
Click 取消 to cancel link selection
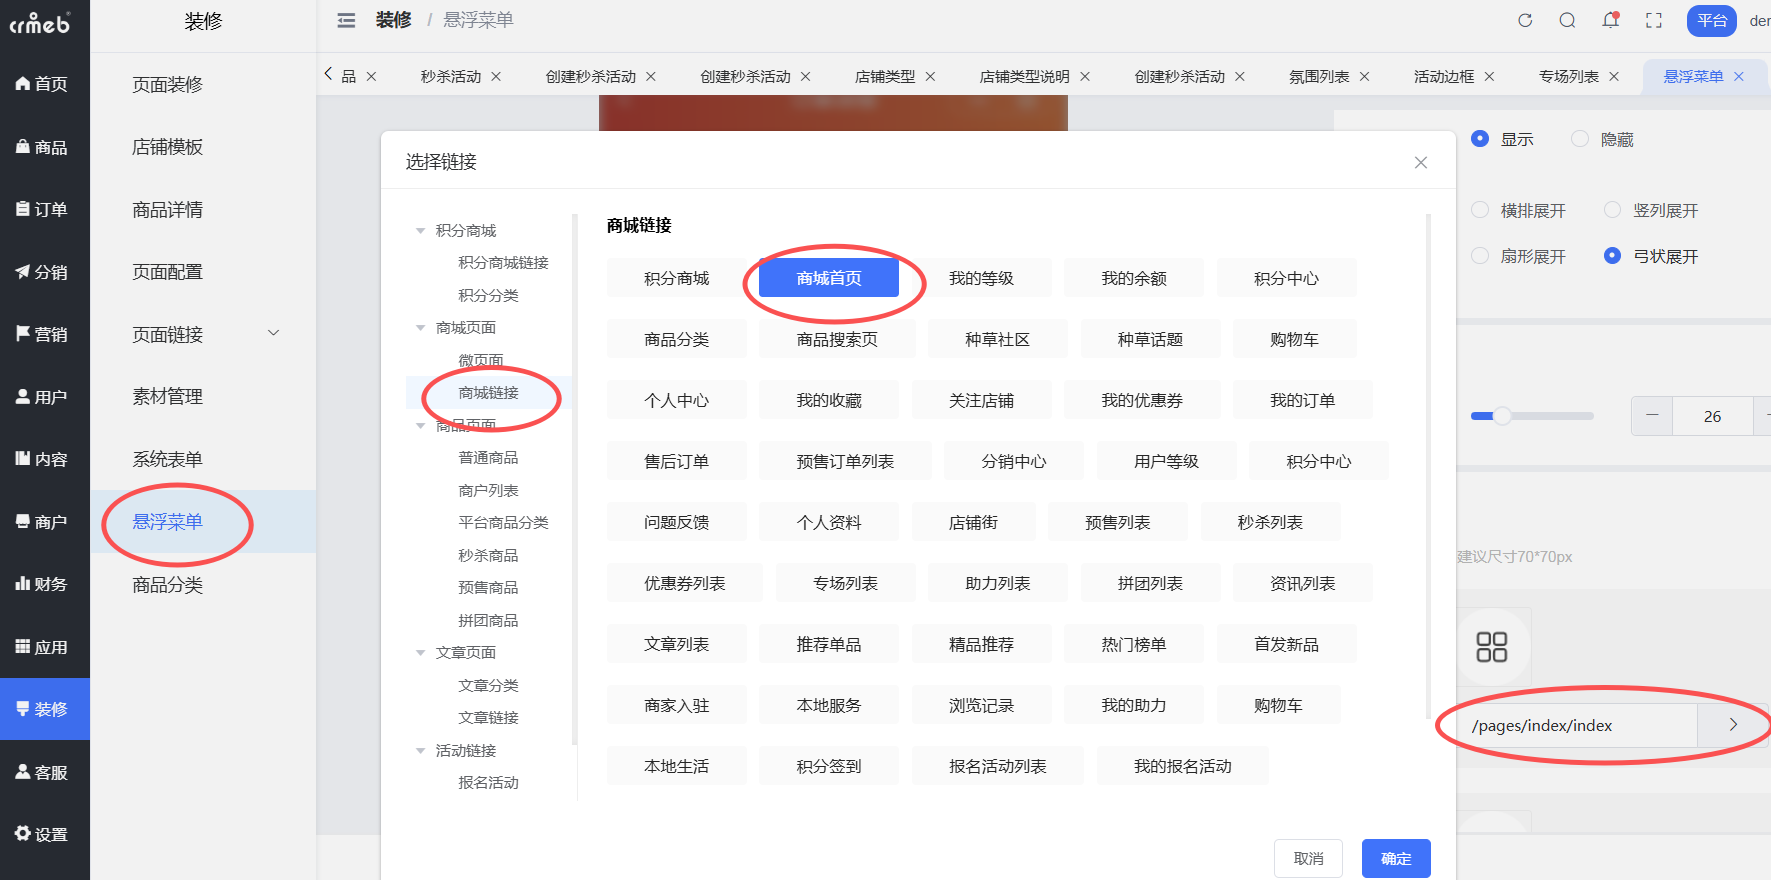[x=1307, y=858]
